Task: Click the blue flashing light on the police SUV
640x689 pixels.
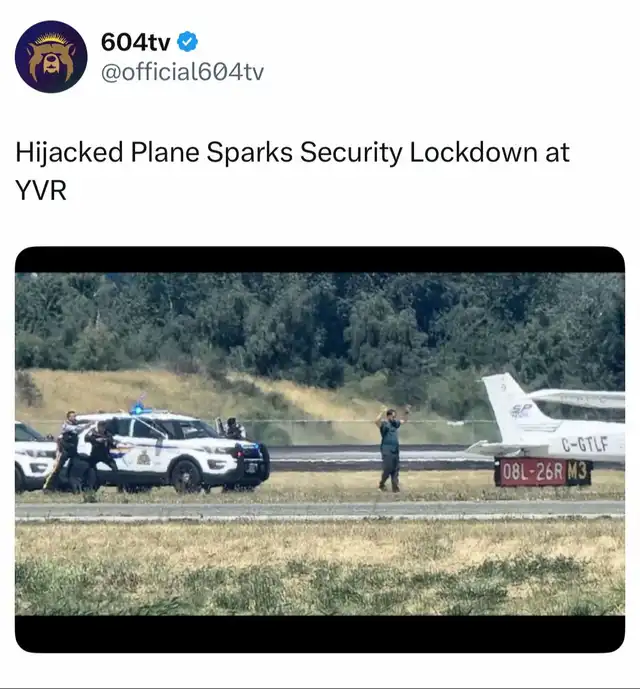Action: (141, 409)
